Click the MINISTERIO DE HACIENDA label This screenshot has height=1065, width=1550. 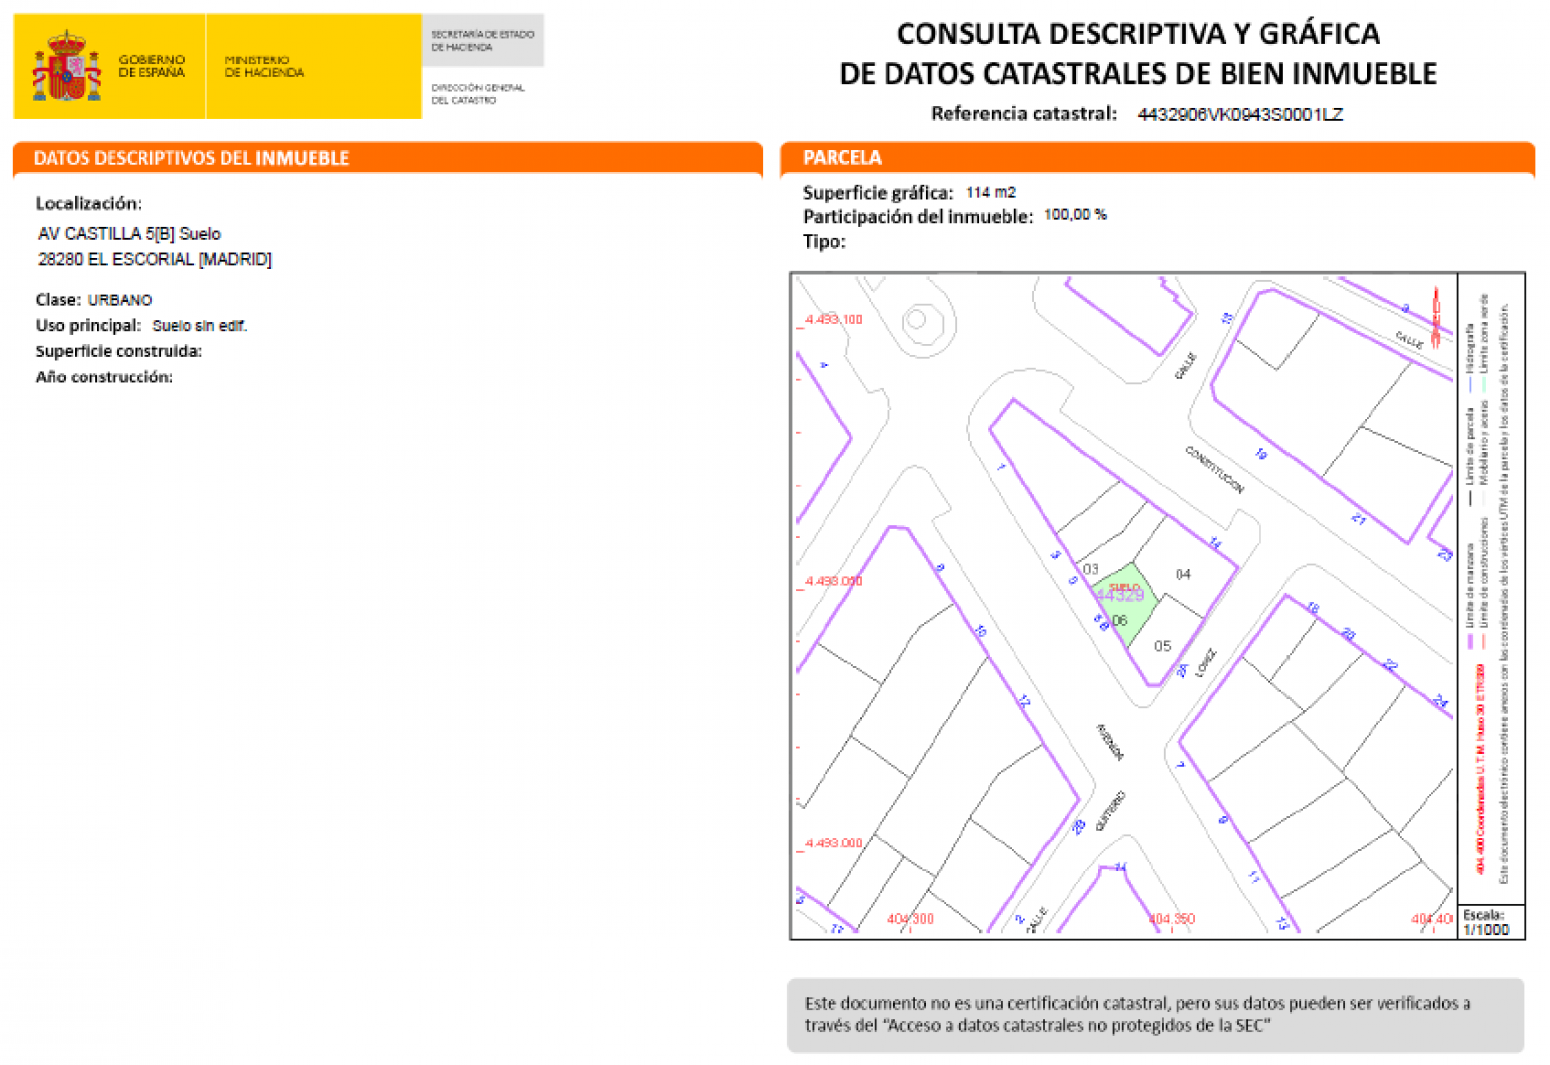(x=264, y=66)
